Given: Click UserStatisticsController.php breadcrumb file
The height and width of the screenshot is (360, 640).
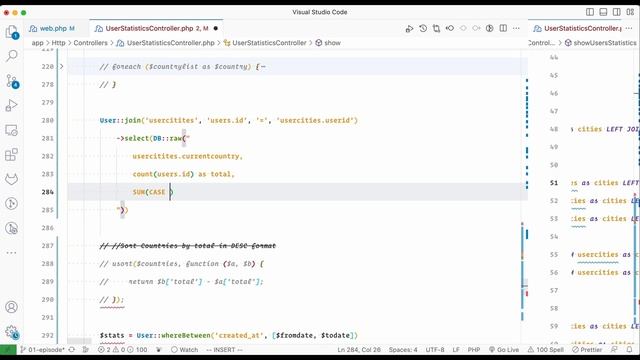Looking at the screenshot, I should [x=171, y=43].
